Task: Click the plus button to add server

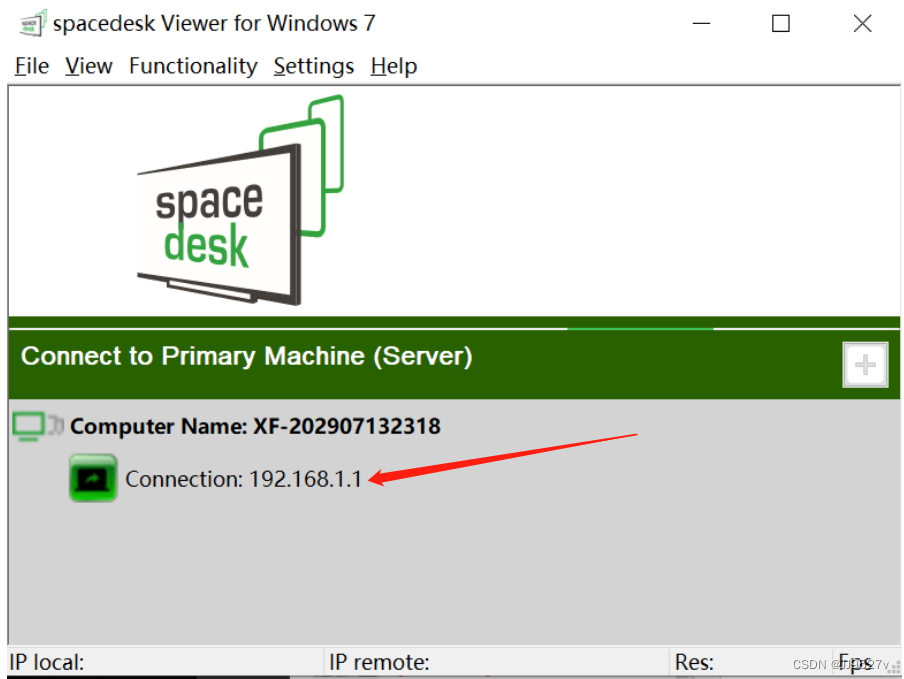Action: (865, 365)
